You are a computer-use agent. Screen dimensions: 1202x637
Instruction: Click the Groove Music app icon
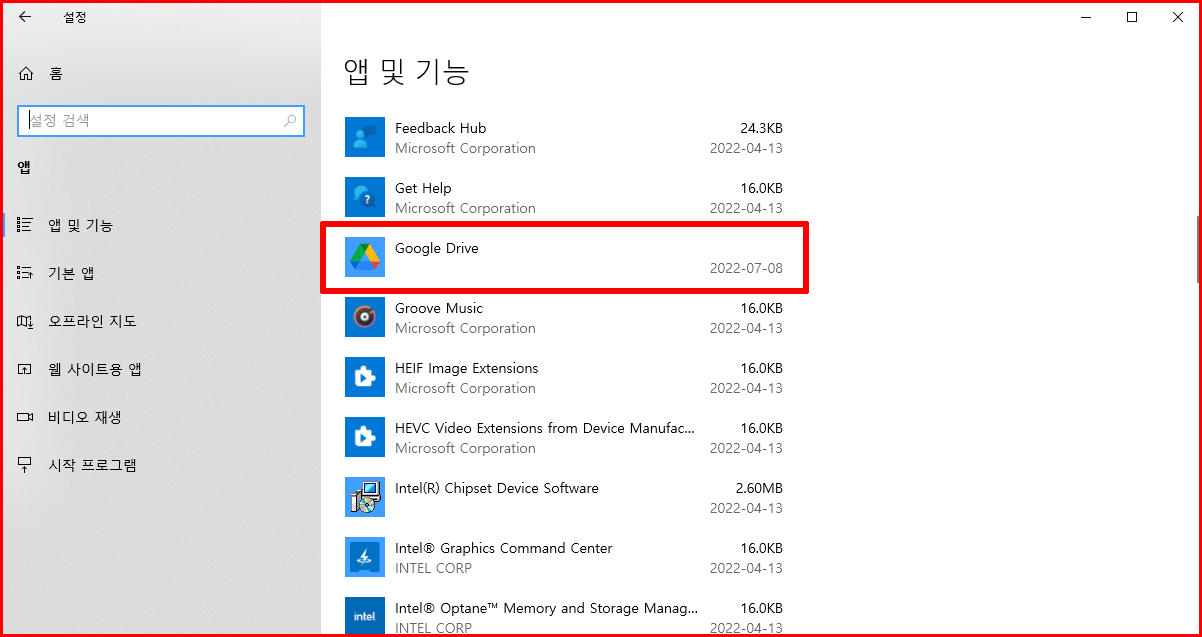[365, 317]
